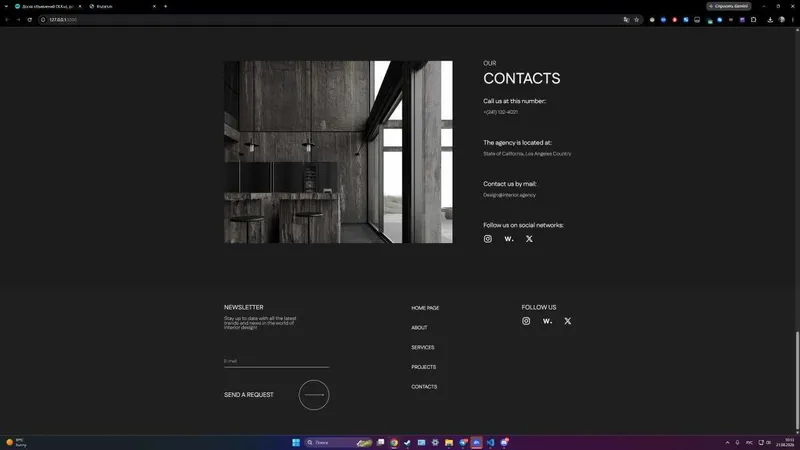This screenshot has height=450, width=800.
Task: View site information icon in address bar
Action: 43,19
